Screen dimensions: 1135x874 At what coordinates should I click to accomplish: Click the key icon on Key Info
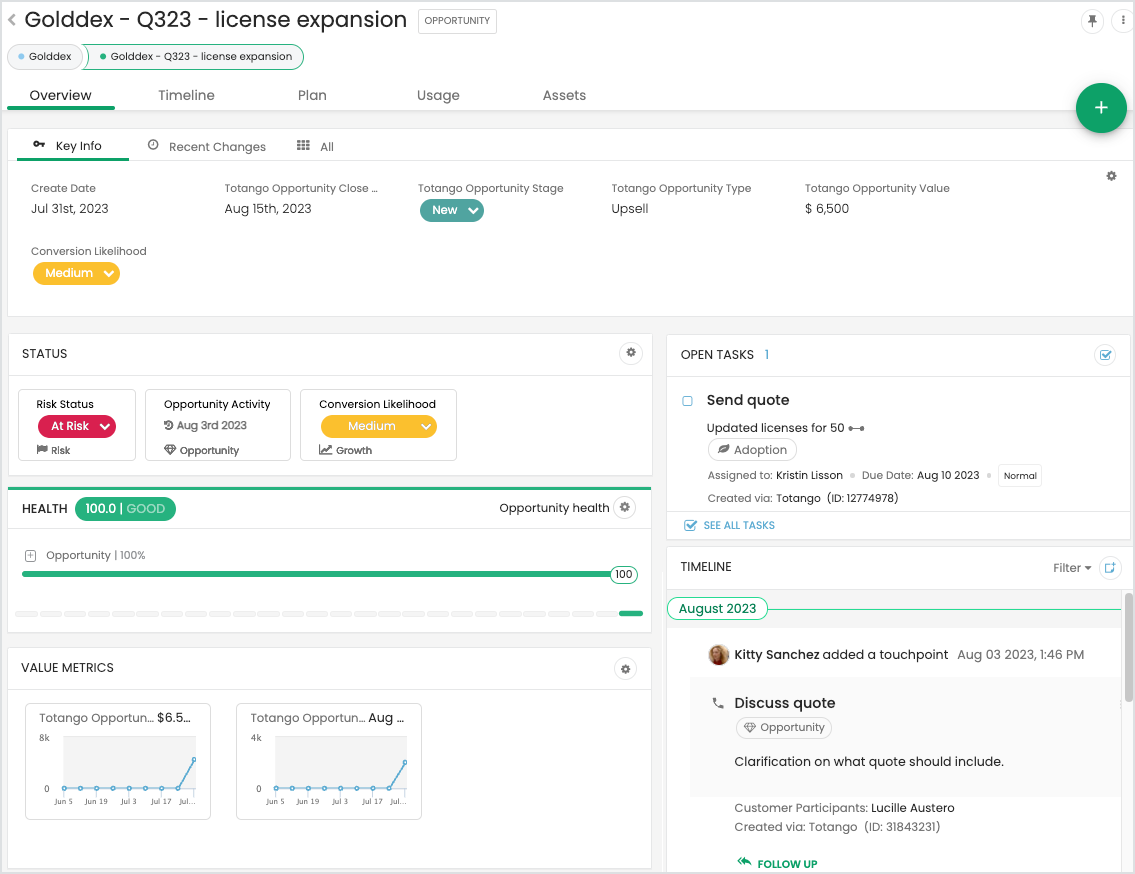(39, 145)
